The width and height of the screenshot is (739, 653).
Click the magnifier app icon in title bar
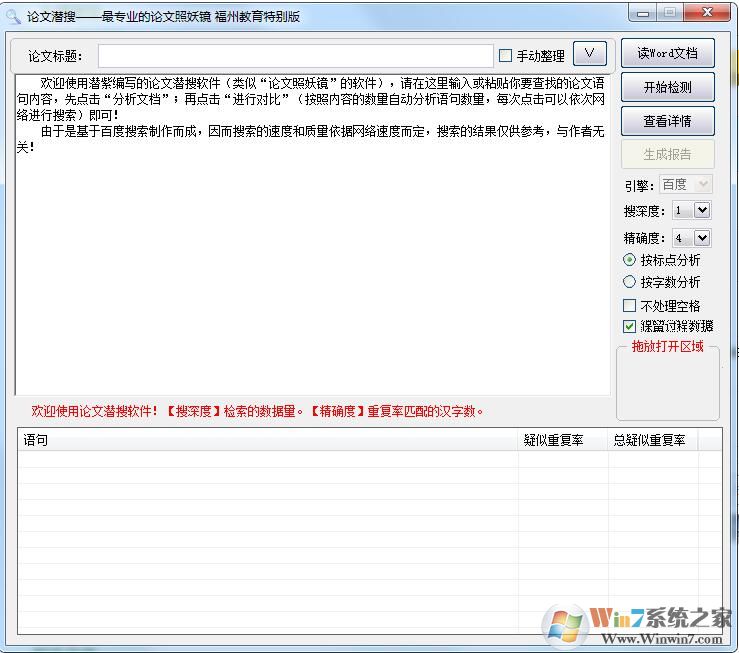pos(14,16)
